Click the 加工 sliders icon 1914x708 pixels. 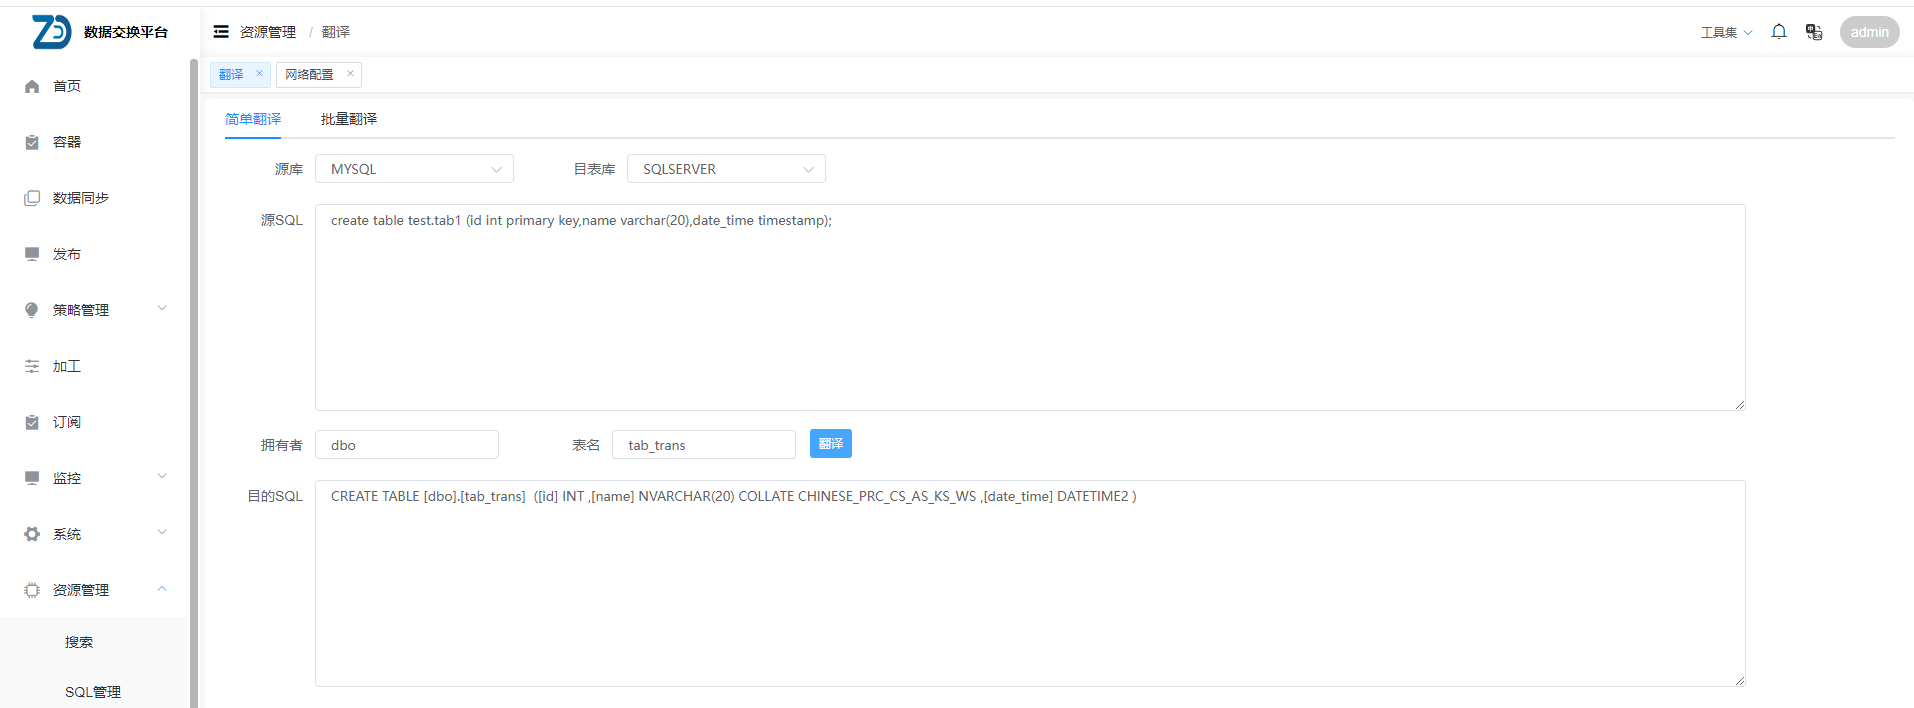32,366
